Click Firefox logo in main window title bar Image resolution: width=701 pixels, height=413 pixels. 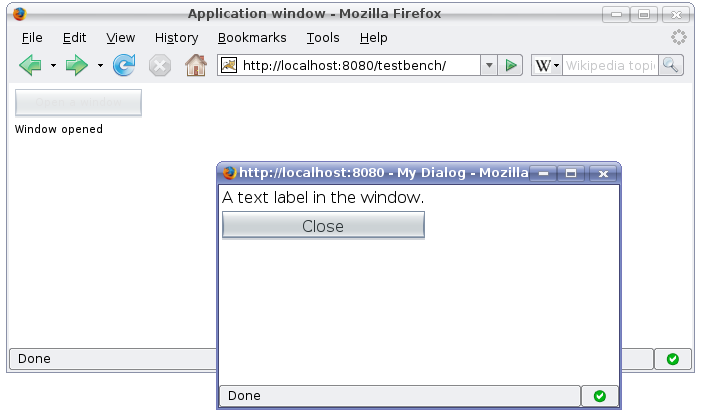19,14
